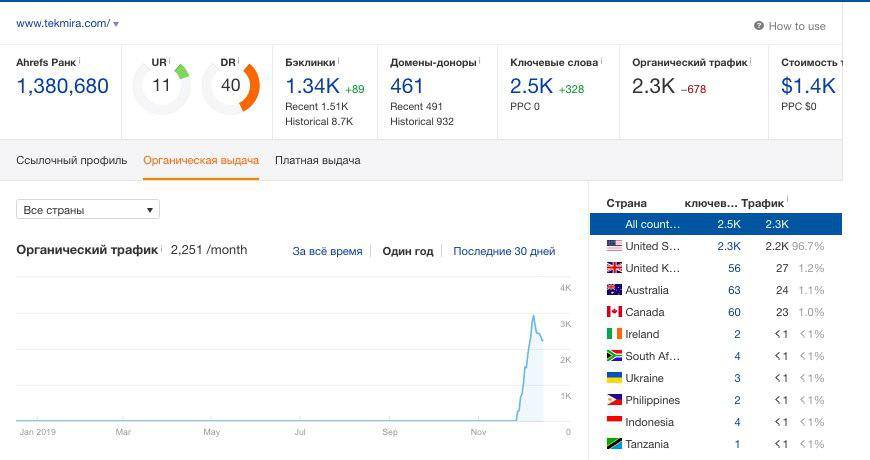The image size is (870, 460).
Task: Click Recent 1.51K backlinks text
Action: pyautogui.click(x=317, y=107)
